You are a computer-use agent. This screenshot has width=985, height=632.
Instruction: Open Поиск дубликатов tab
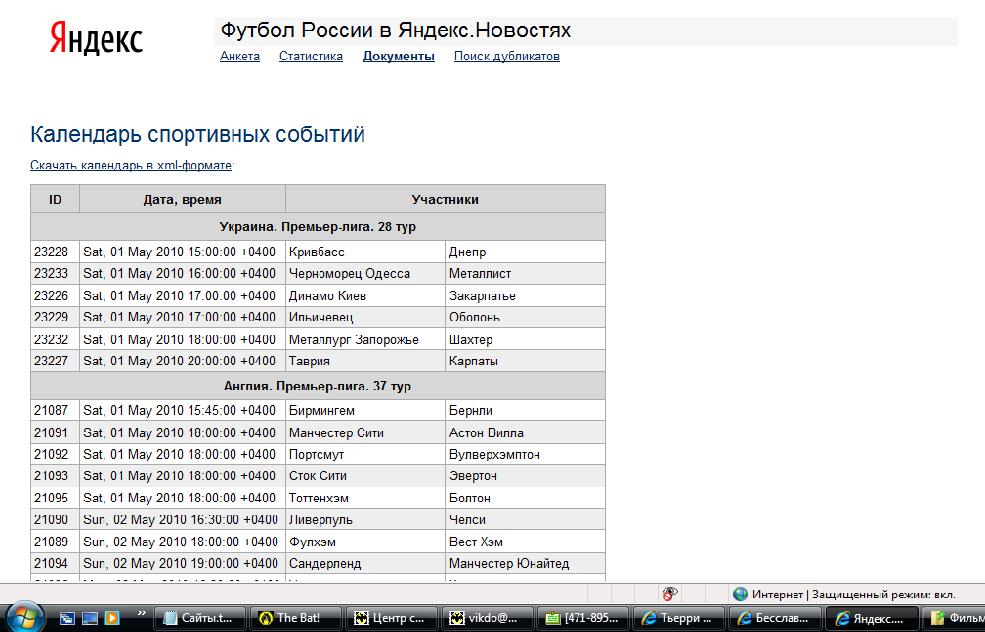coord(506,56)
